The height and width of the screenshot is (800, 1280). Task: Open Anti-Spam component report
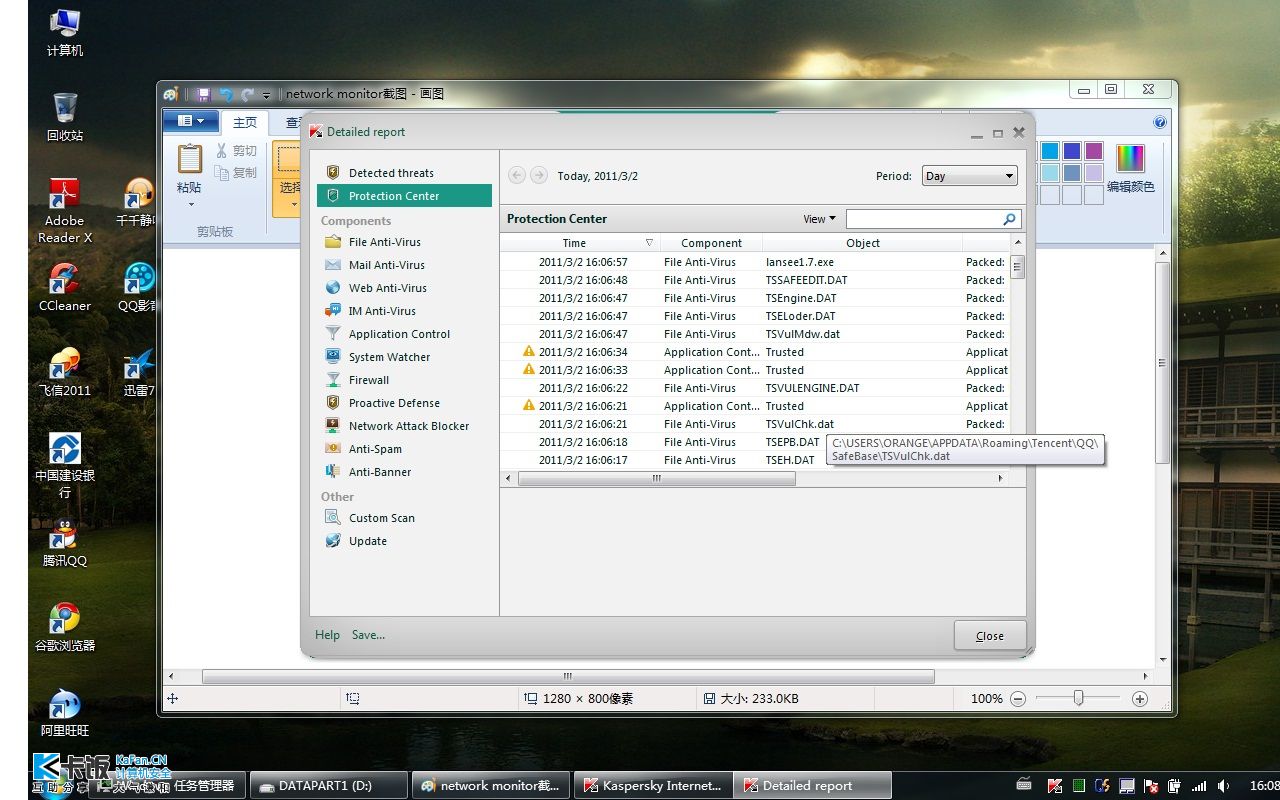point(375,449)
